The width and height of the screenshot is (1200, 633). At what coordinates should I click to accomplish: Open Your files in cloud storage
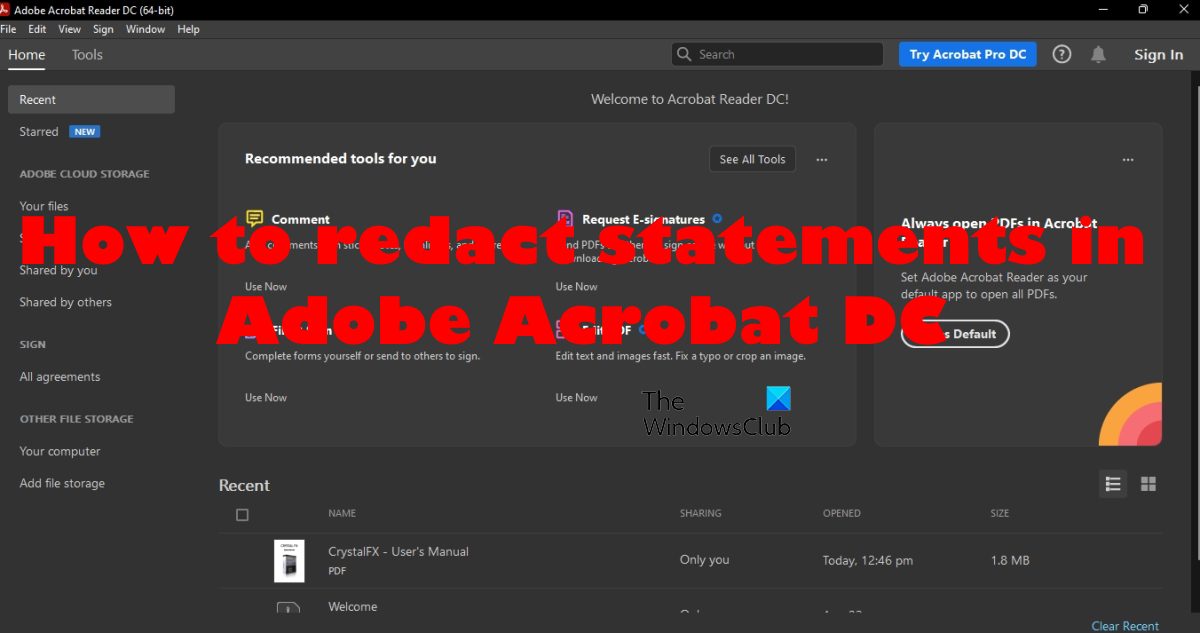pos(44,206)
